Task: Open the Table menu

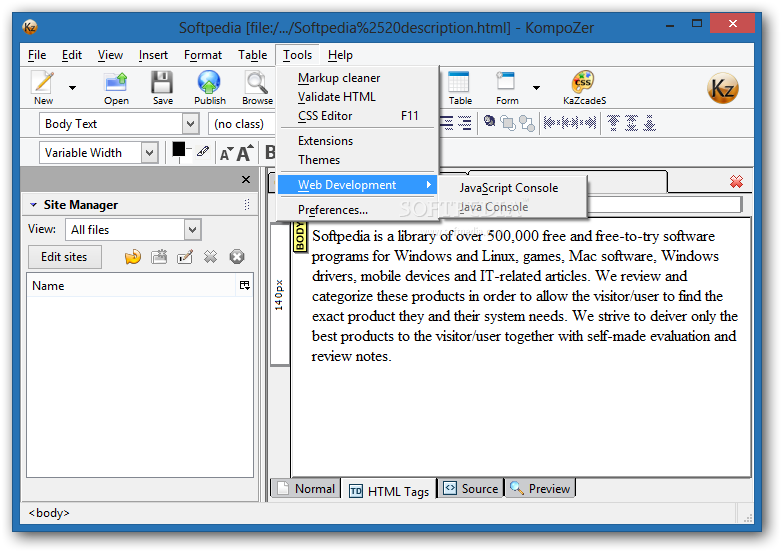Action: [252, 55]
